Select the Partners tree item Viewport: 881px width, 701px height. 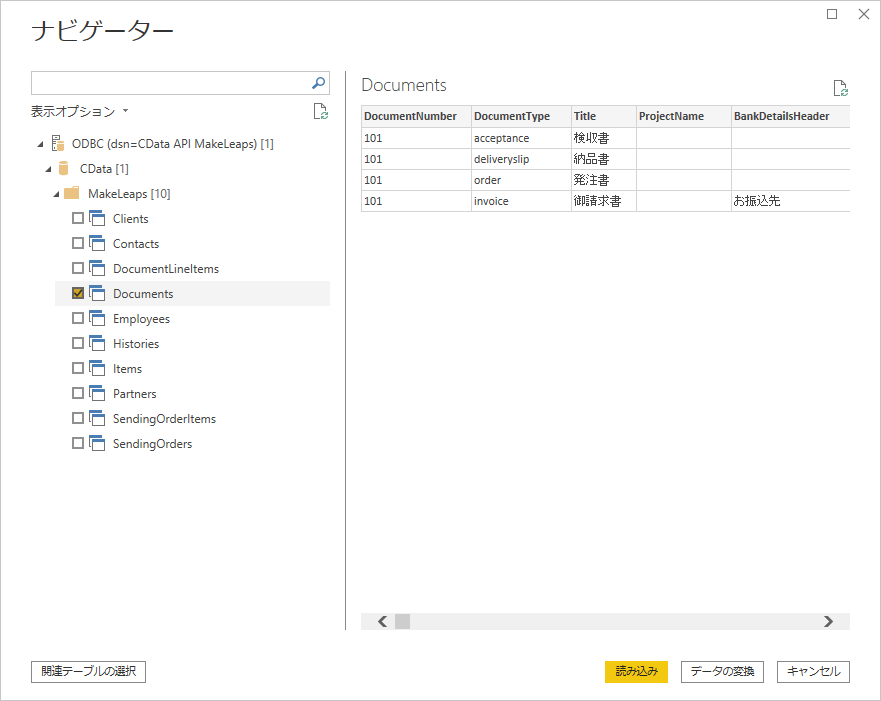coord(135,394)
